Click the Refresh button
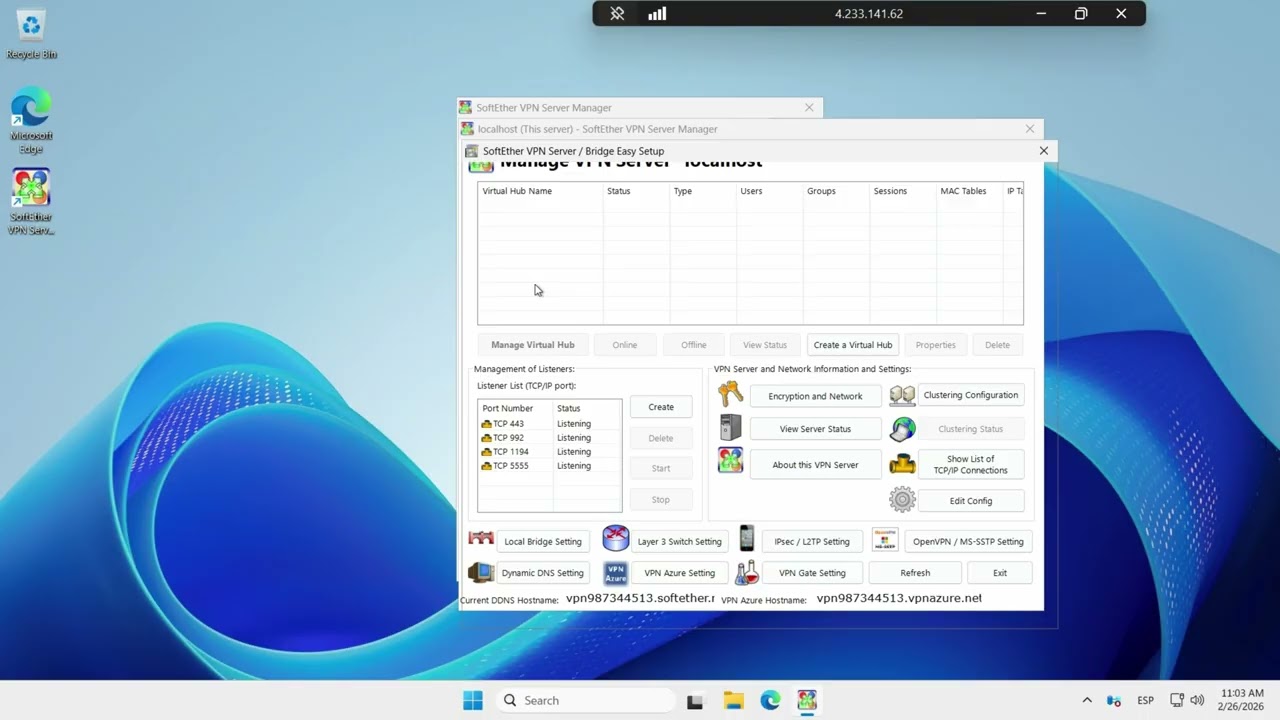The height and width of the screenshot is (720, 1280). 915,573
